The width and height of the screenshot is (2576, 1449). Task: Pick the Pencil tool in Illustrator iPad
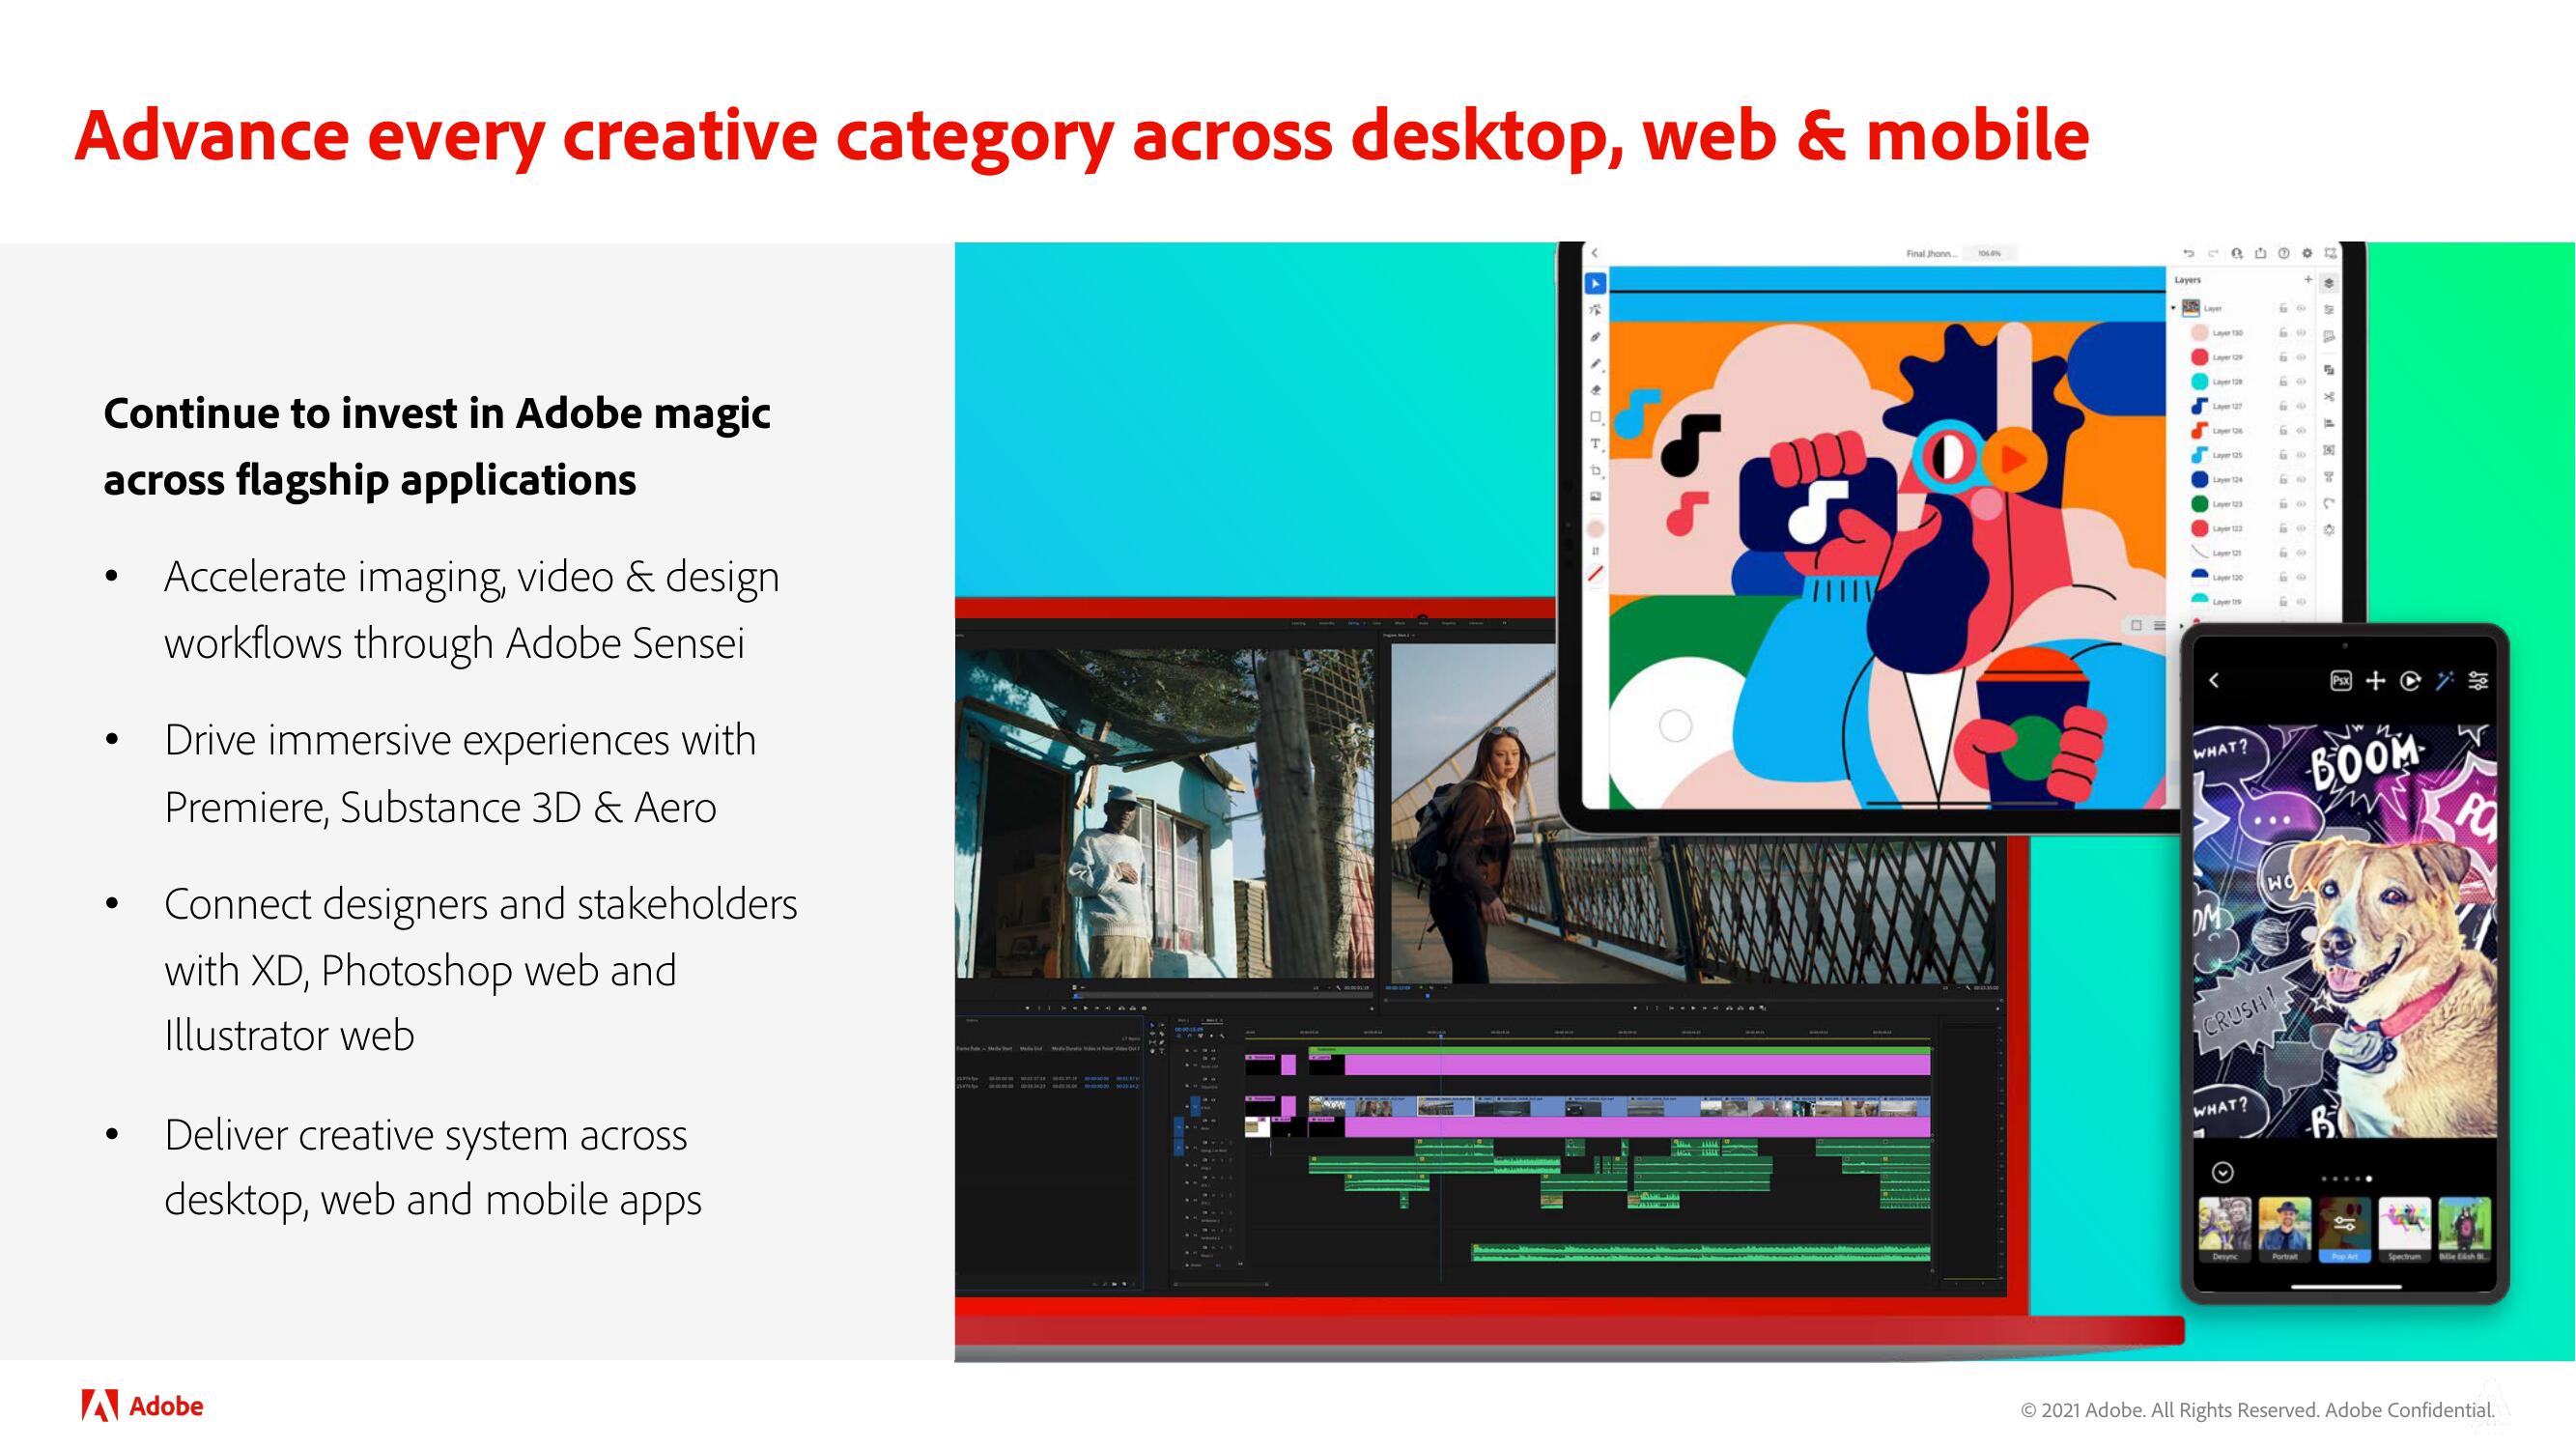(1596, 364)
